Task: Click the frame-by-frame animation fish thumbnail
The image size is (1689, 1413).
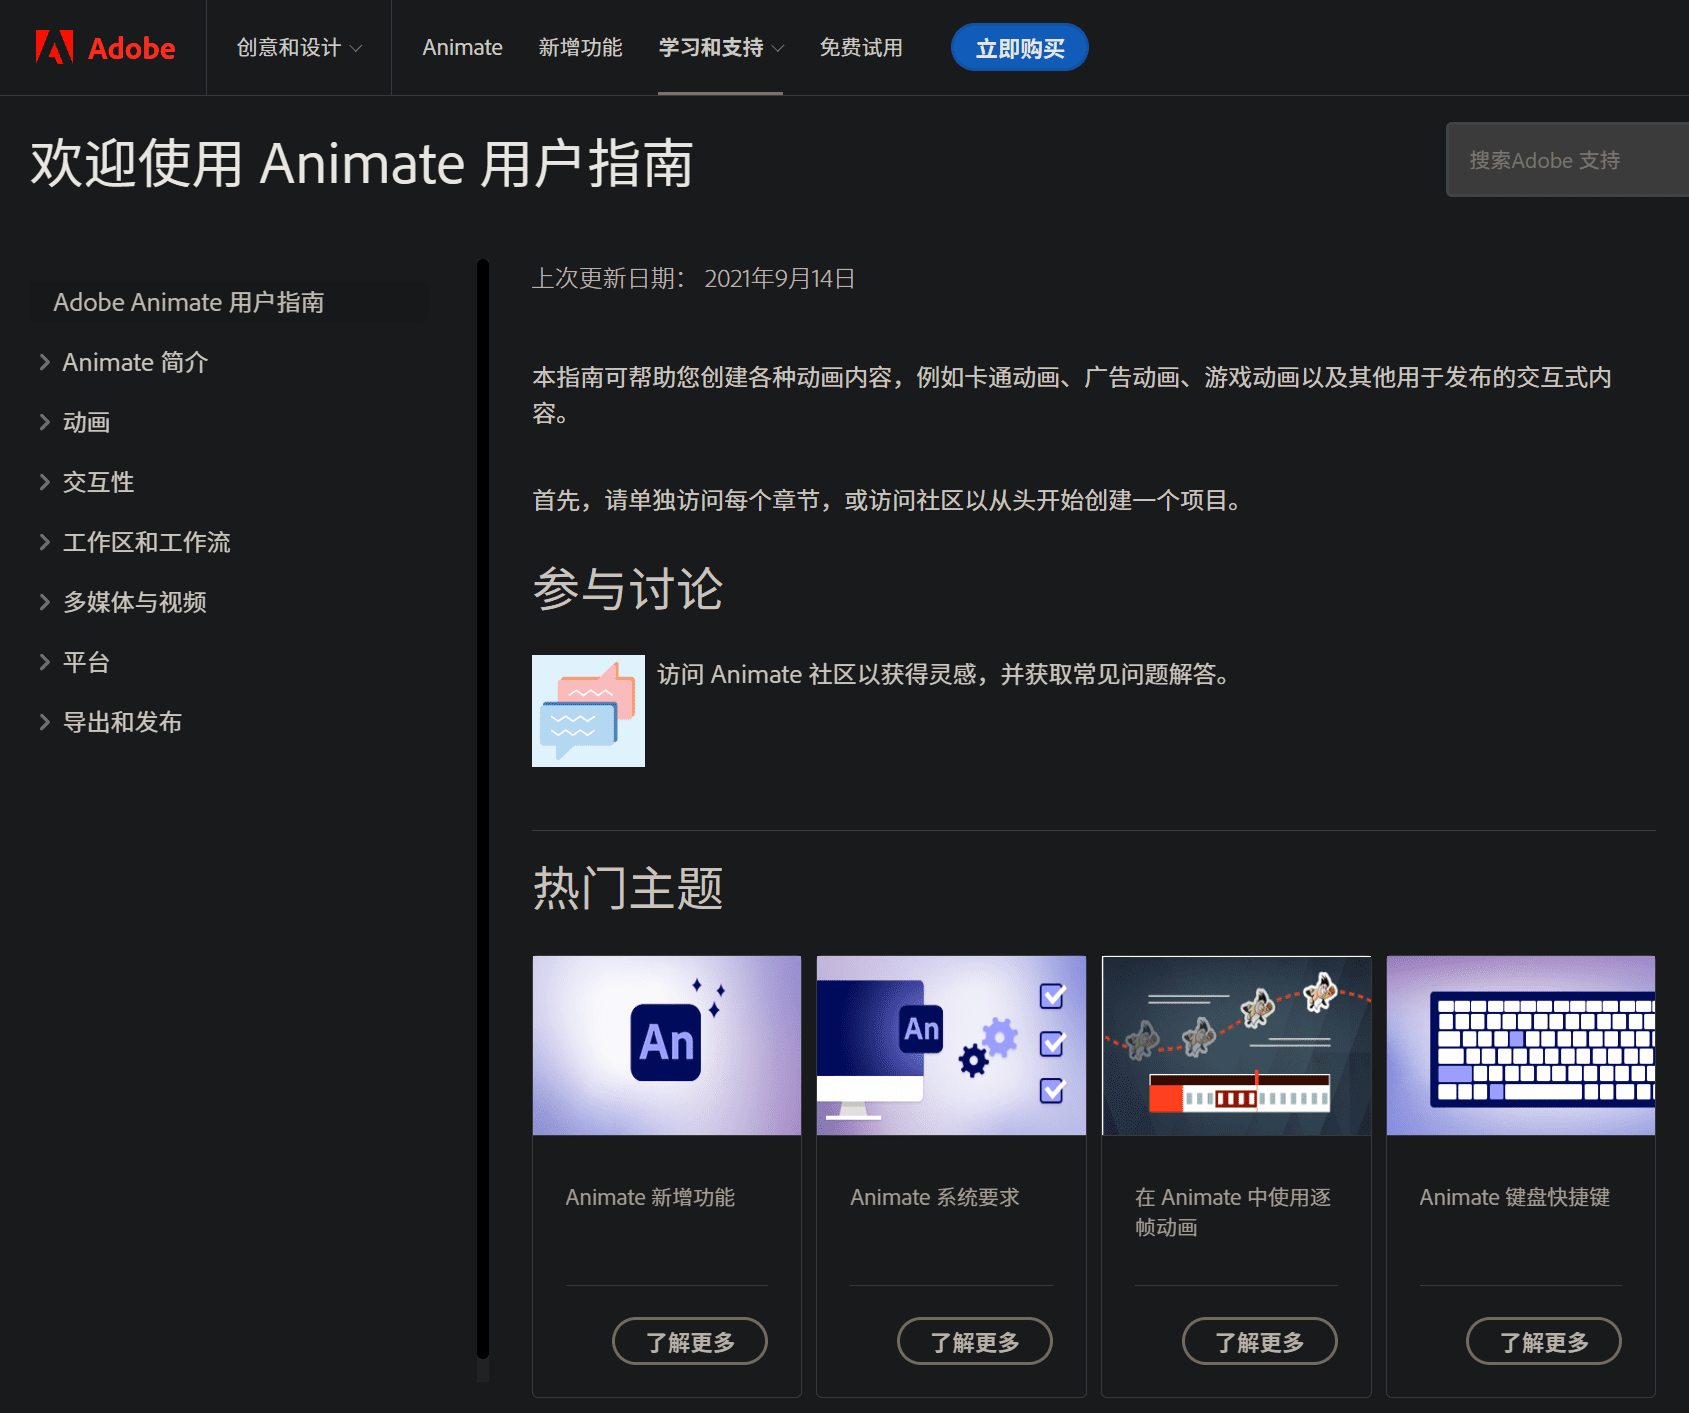Action: [1236, 1045]
